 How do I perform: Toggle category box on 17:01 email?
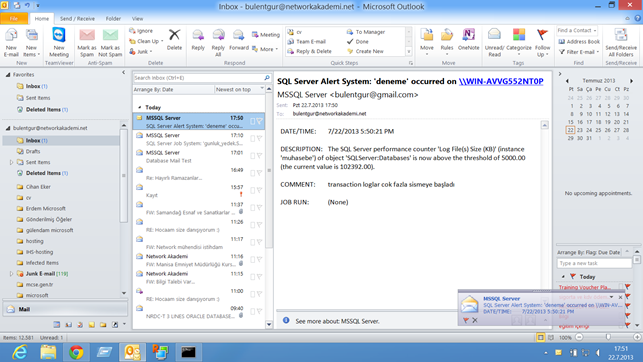(253, 156)
